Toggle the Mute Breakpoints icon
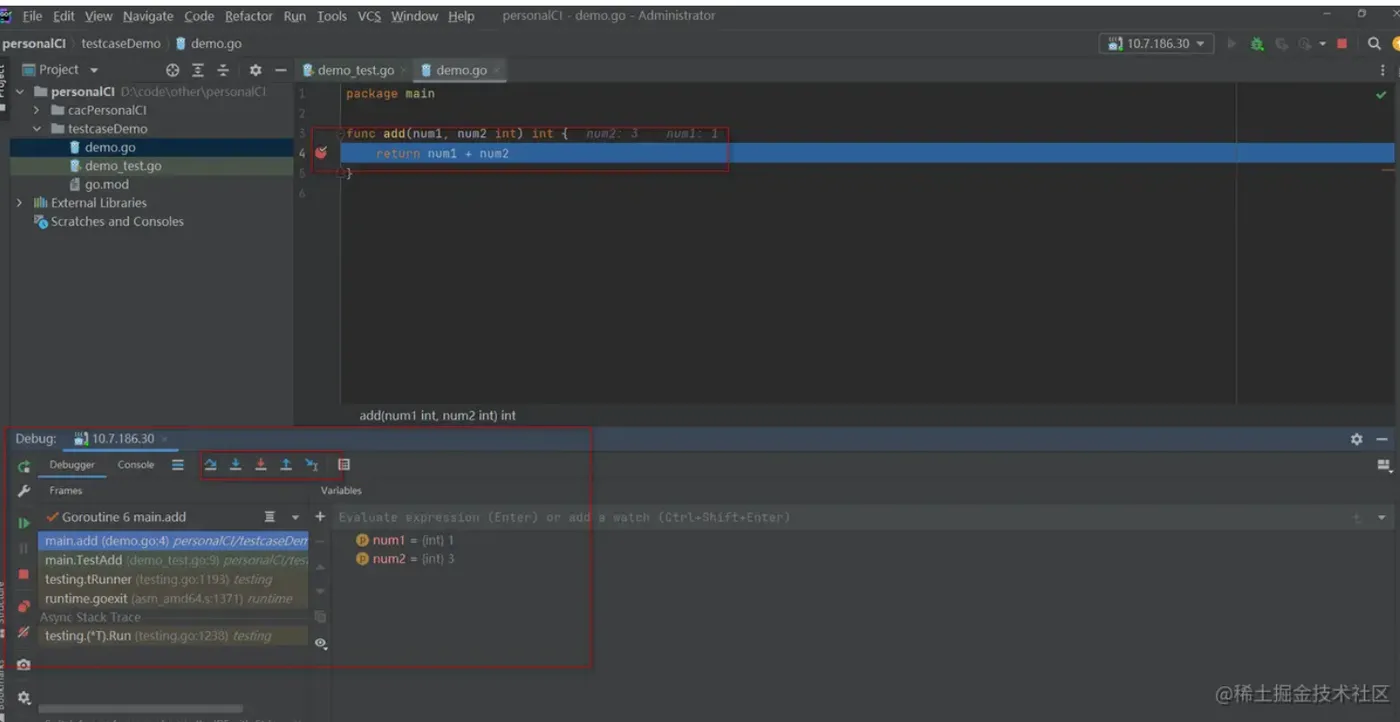 tap(24, 632)
